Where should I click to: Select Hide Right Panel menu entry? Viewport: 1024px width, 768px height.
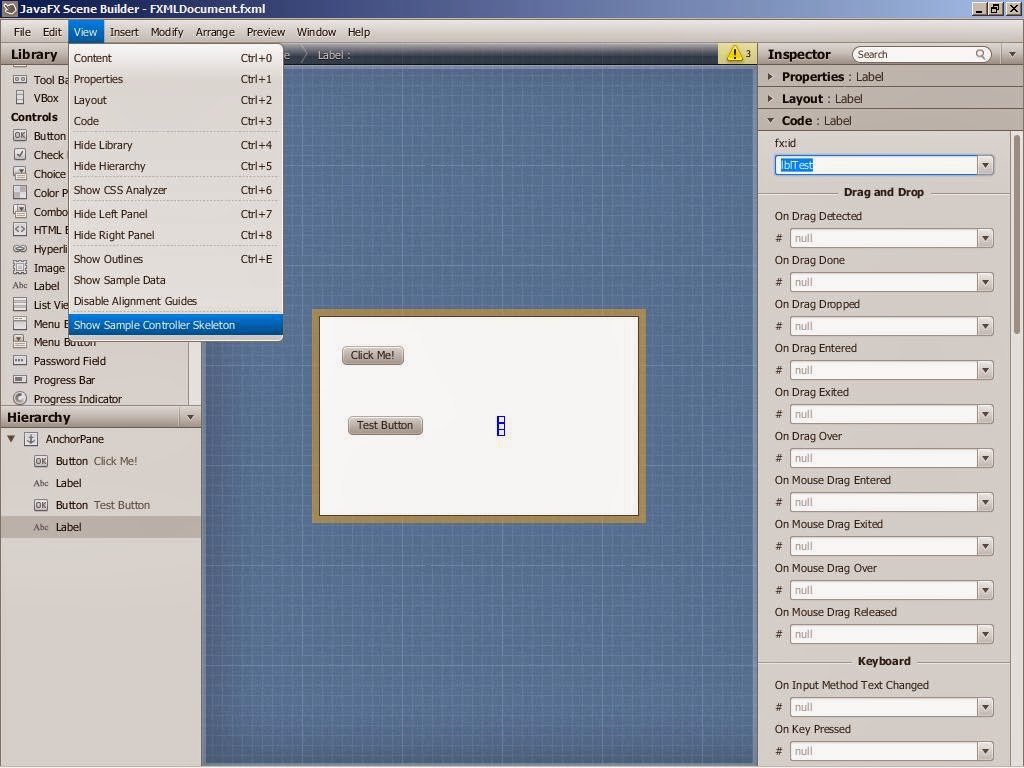point(115,235)
